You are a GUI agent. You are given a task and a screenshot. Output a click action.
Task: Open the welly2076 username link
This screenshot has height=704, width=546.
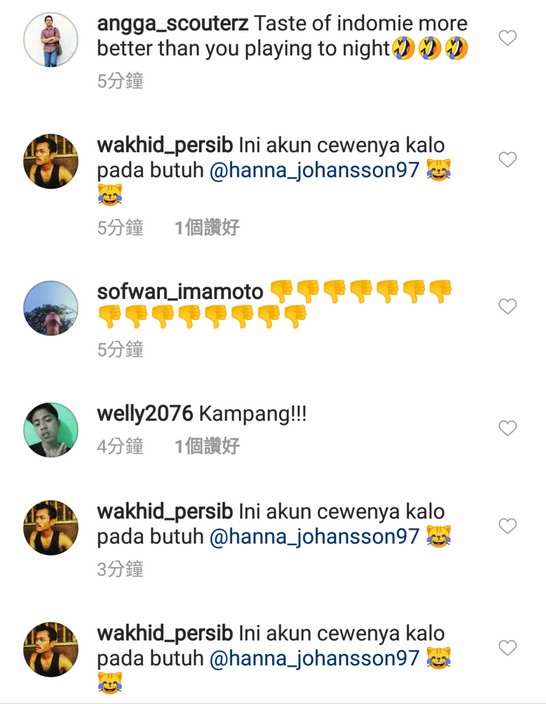145,414
